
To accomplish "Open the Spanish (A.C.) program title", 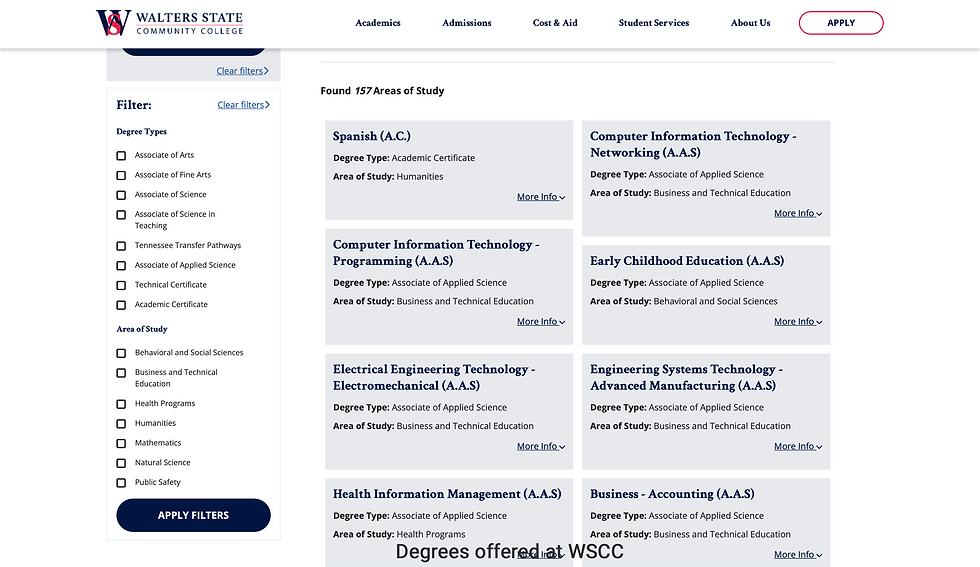I will 372,136.
